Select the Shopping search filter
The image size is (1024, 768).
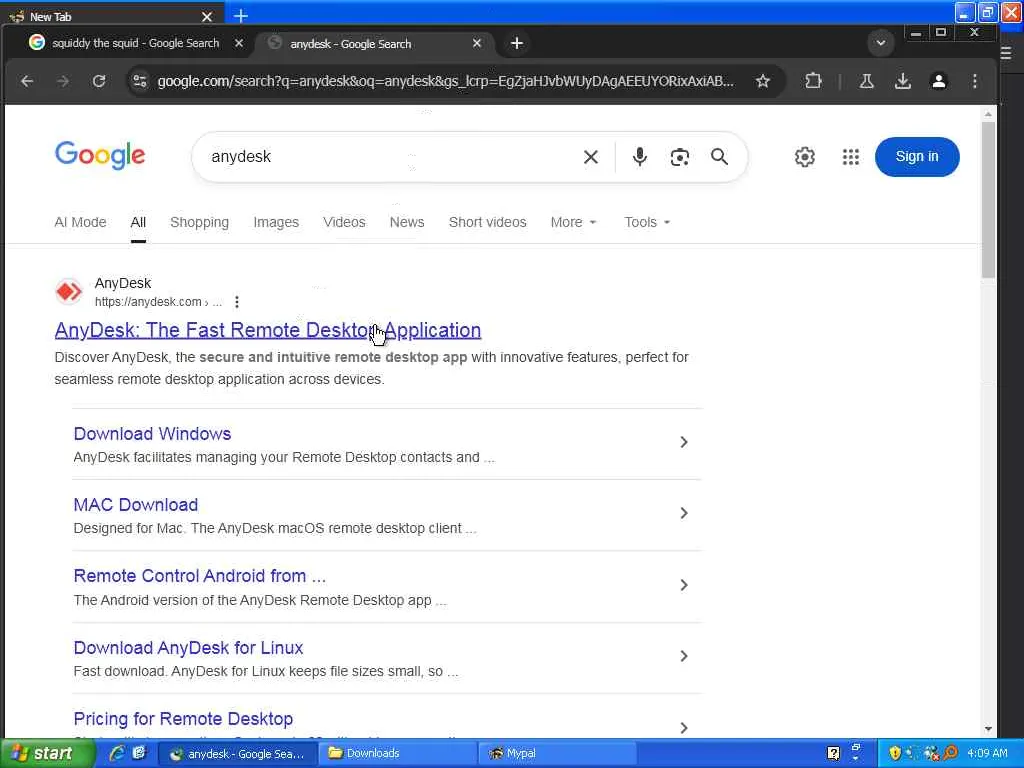click(x=199, y=222)
